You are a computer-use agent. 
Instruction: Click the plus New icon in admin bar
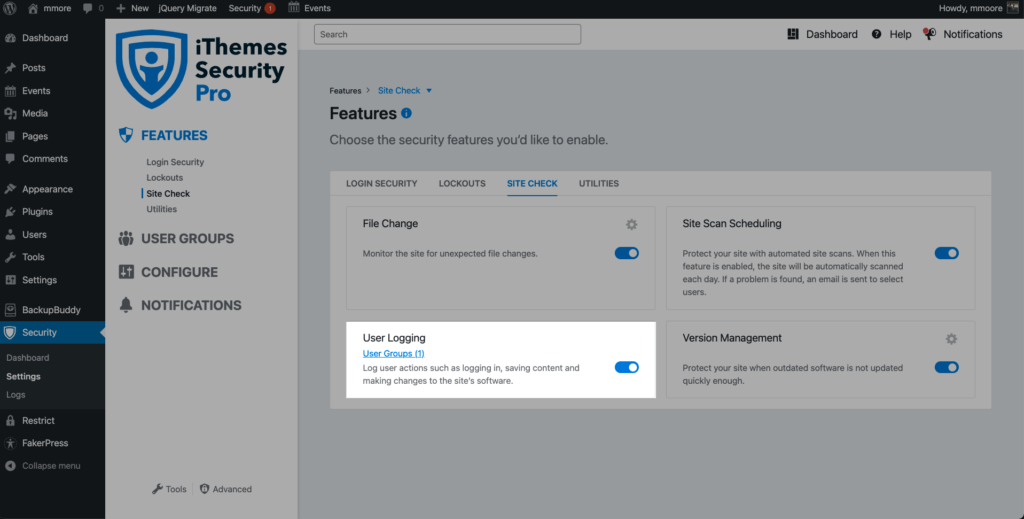click(120, 8)
